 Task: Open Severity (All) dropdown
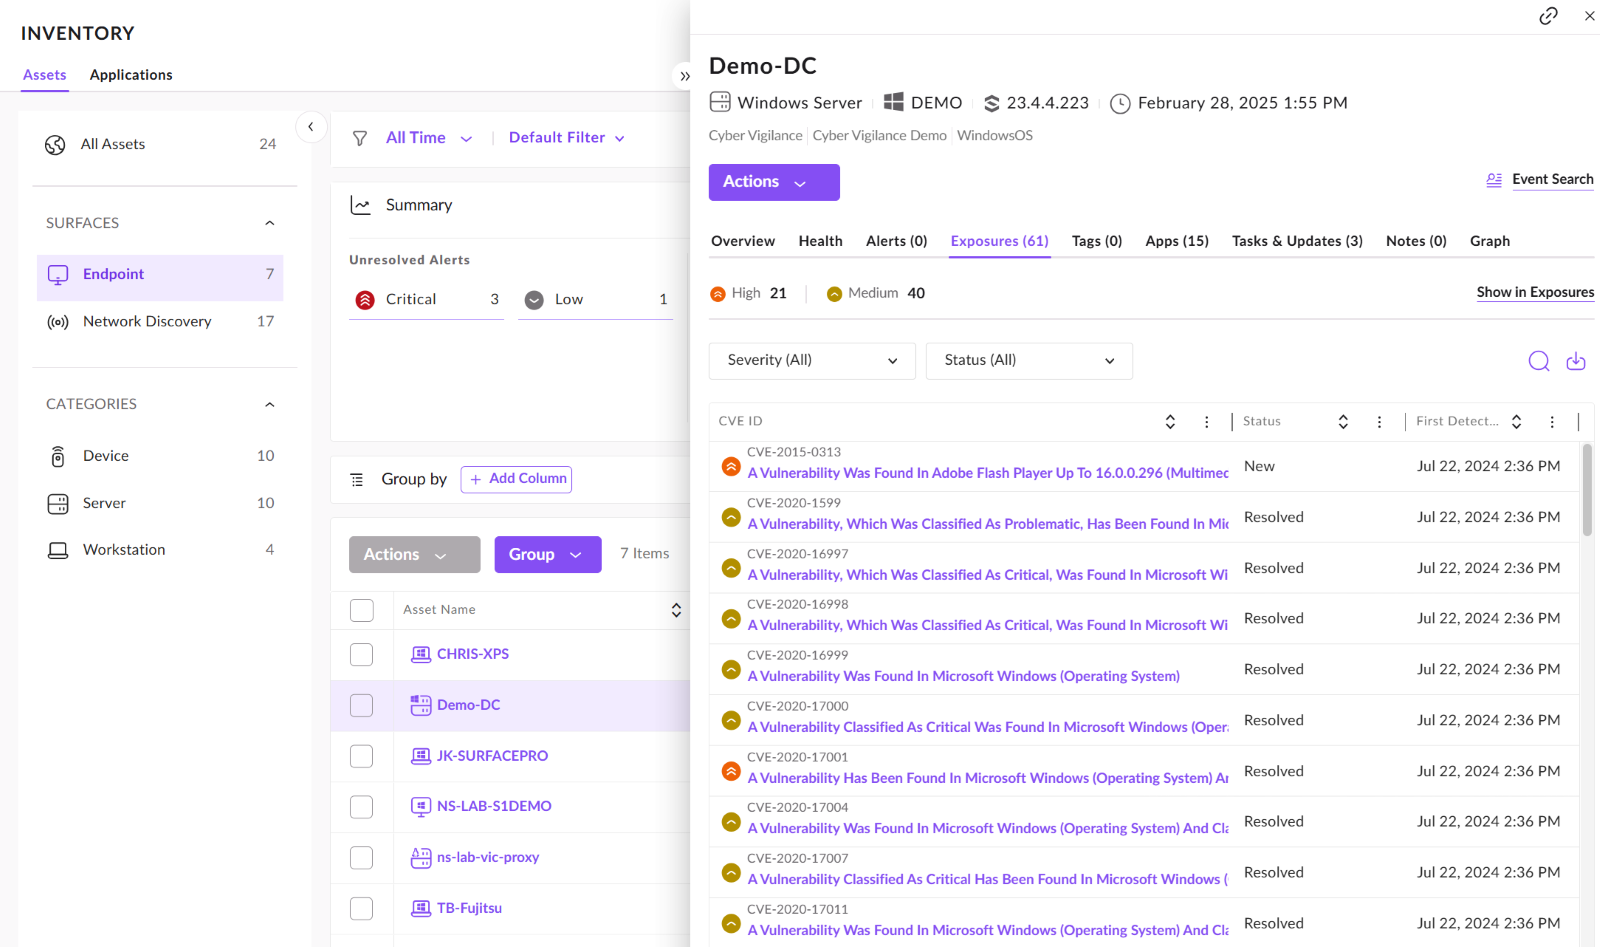(812, 361)
